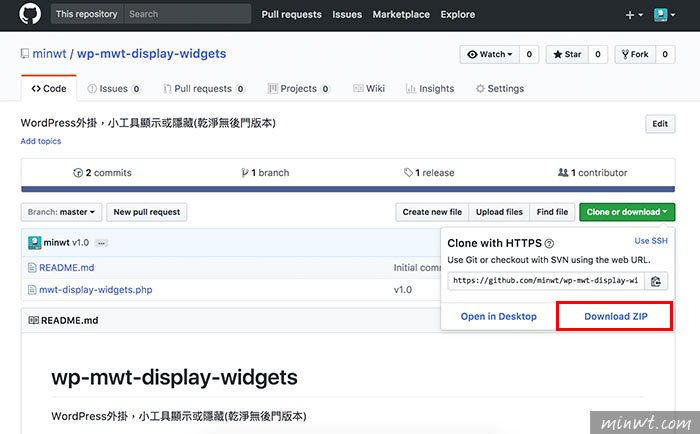
Task: Open the minwt owner profile link
Action: [49, 54]
